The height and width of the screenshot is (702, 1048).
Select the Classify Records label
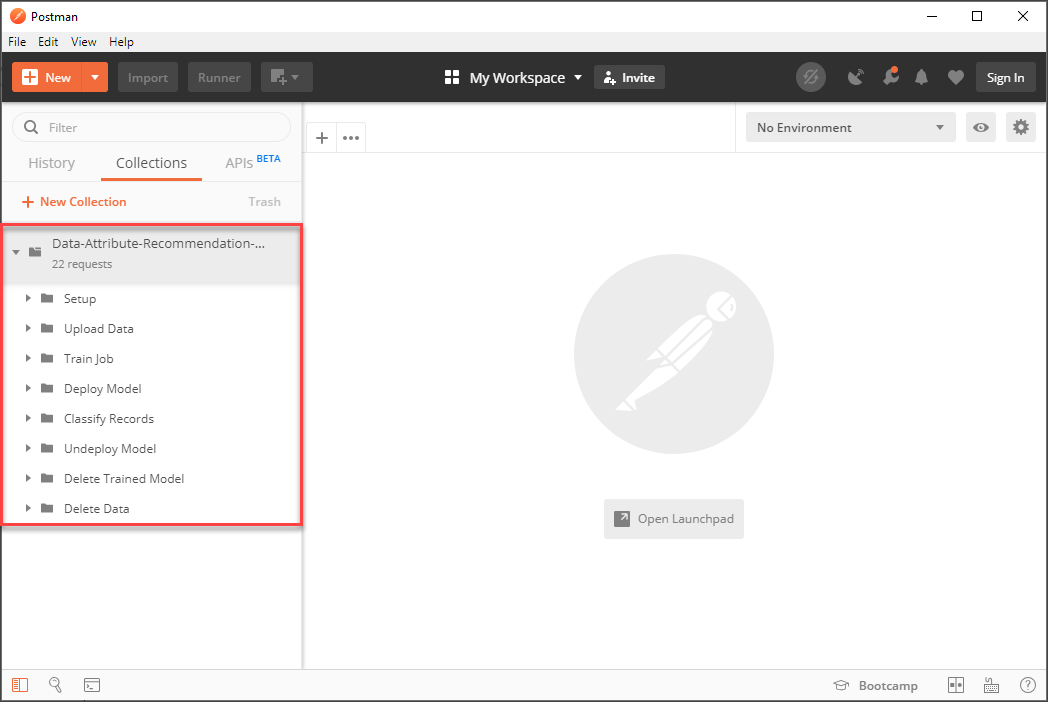[109, 419]
